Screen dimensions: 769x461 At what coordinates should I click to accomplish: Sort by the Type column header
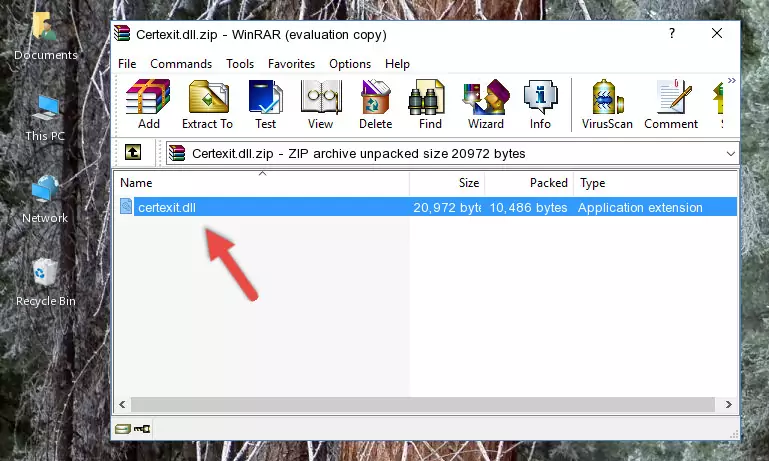pos(655,183)
